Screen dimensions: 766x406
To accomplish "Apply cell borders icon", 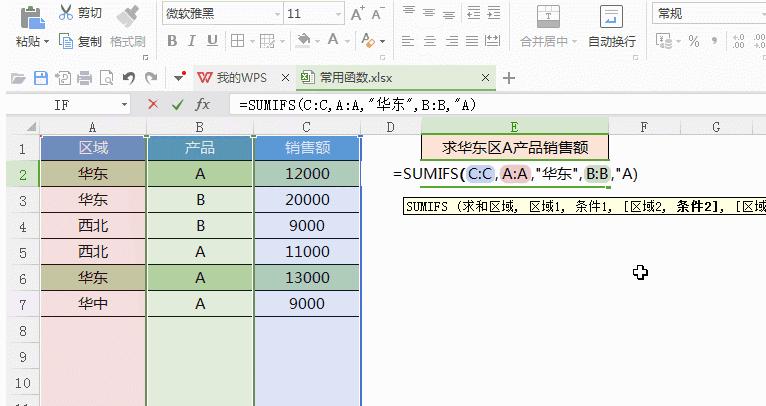I will click(x=237, y=41).
